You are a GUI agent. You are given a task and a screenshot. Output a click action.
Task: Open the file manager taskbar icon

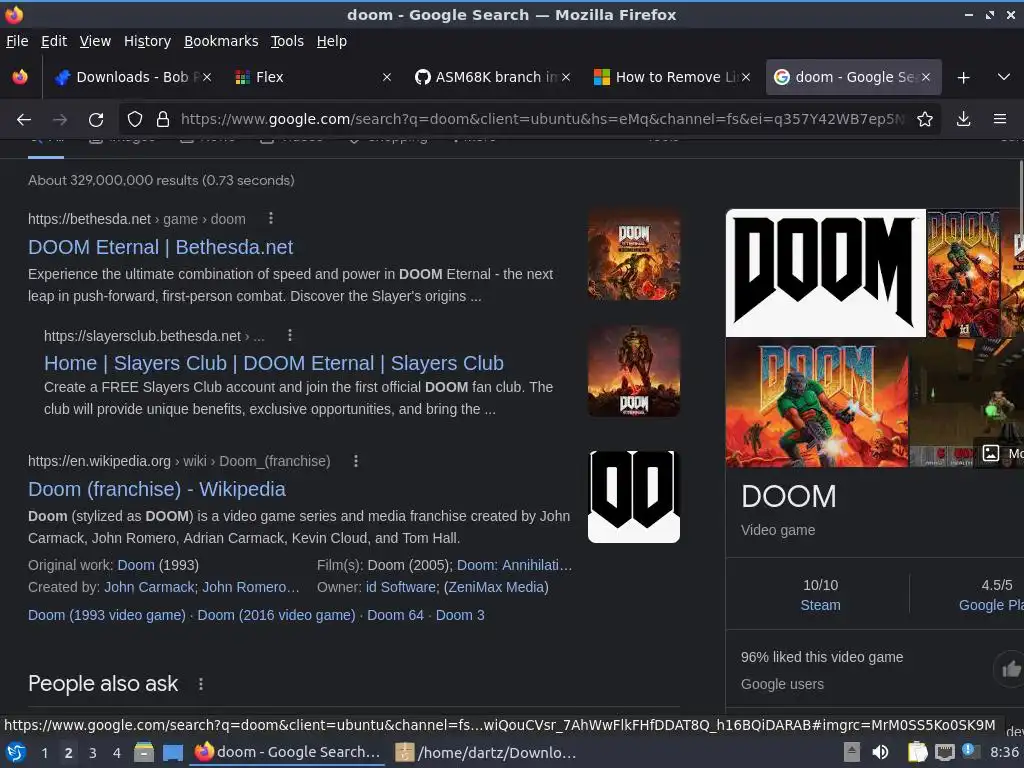coord(144,753)
